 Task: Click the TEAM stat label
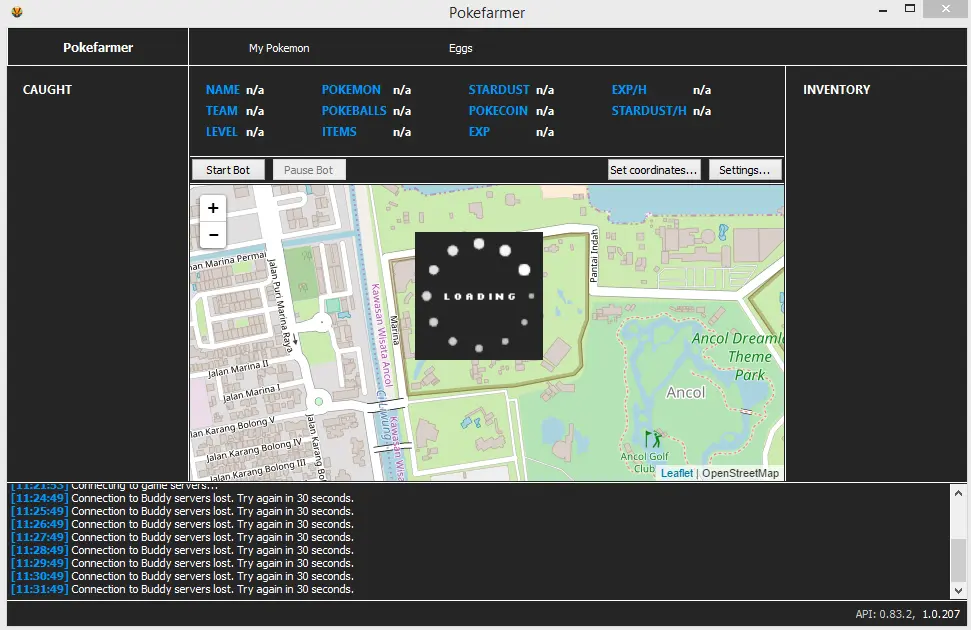click(221, 111)
